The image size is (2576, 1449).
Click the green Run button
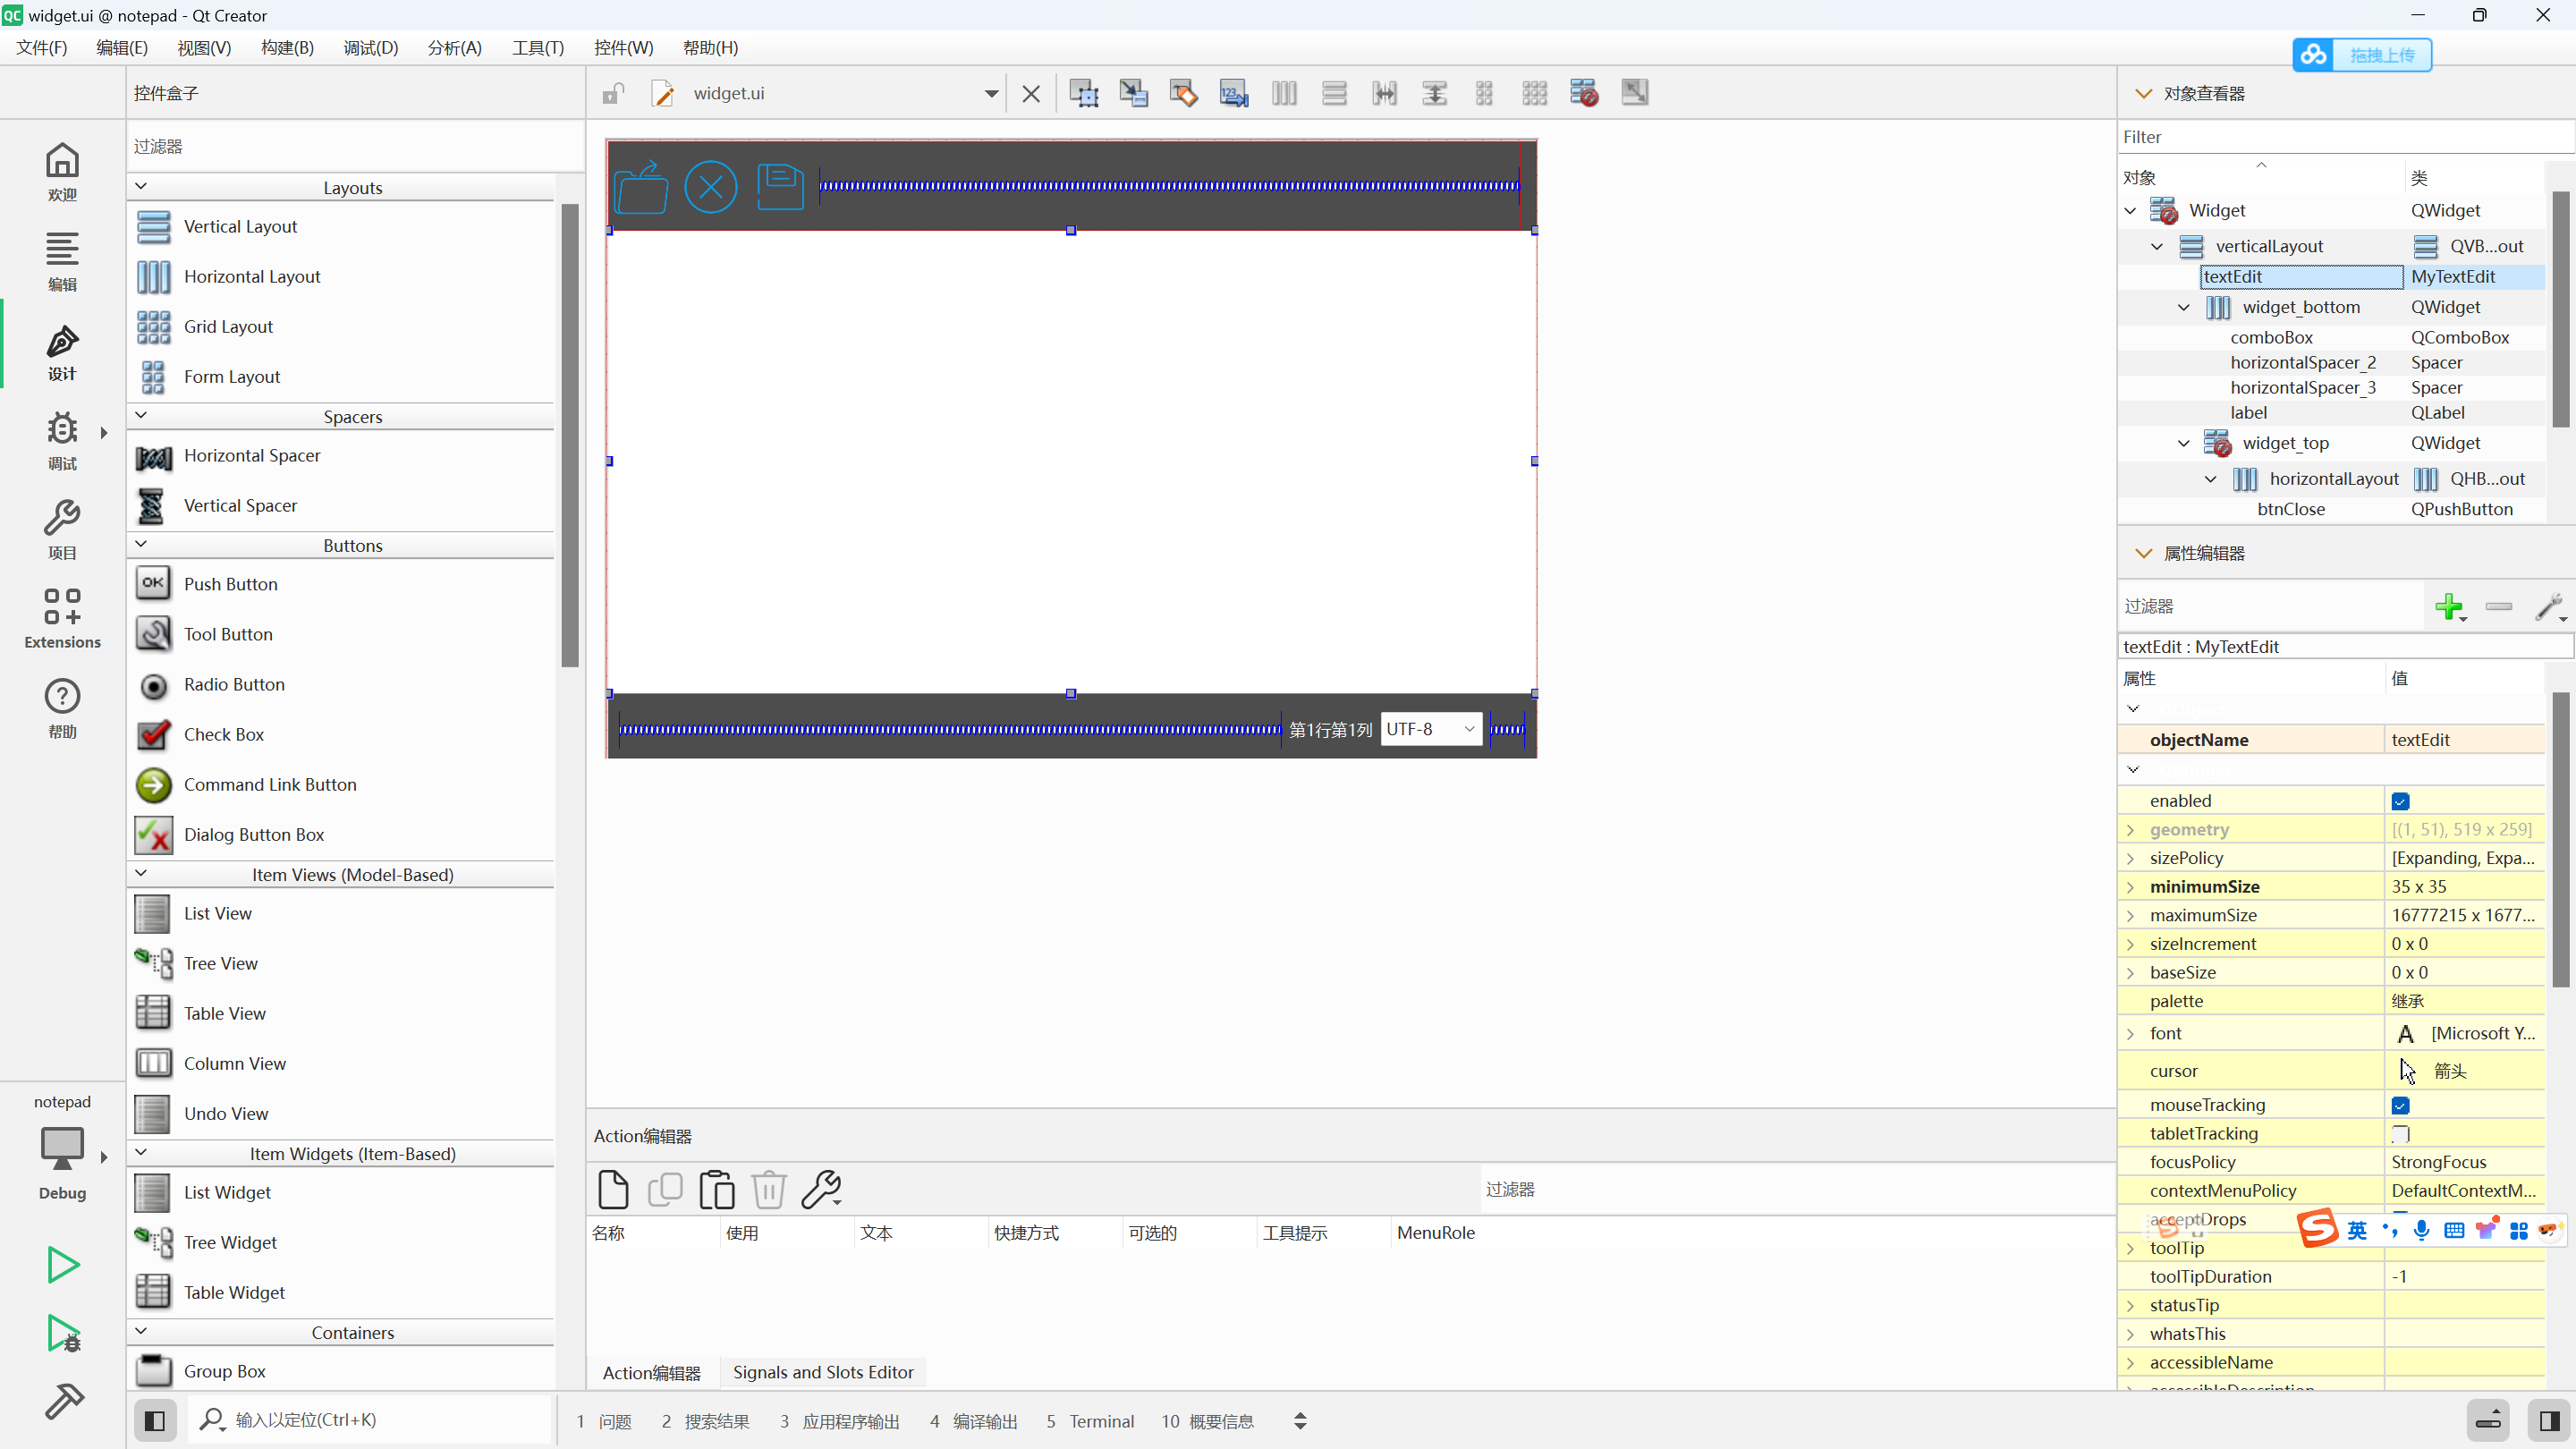62,1264
